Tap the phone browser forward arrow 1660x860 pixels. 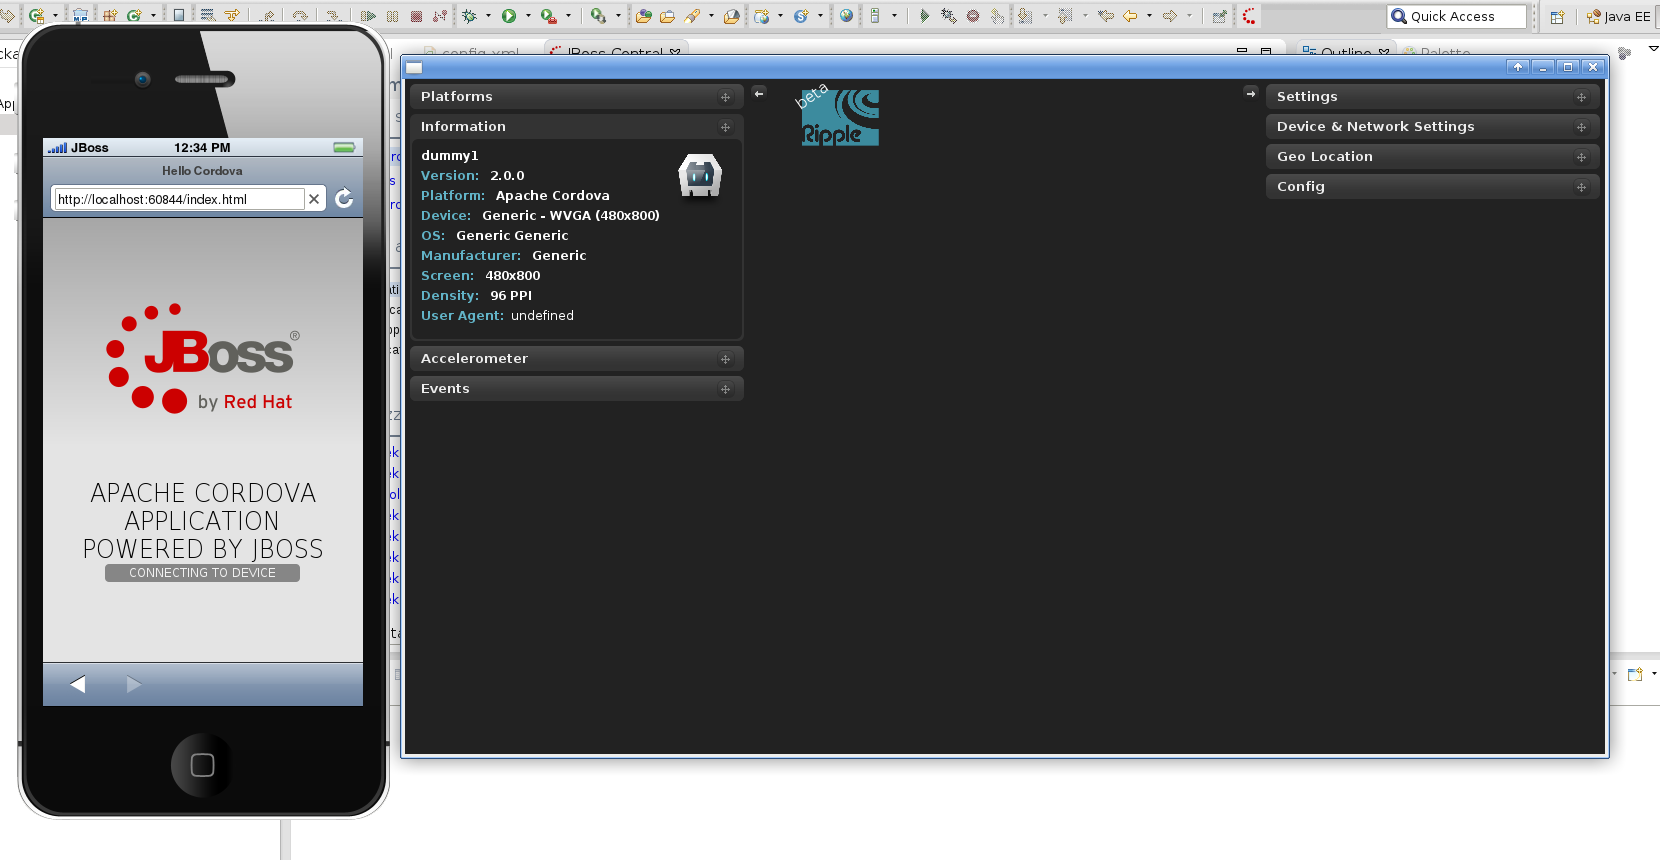click(134, 684)
